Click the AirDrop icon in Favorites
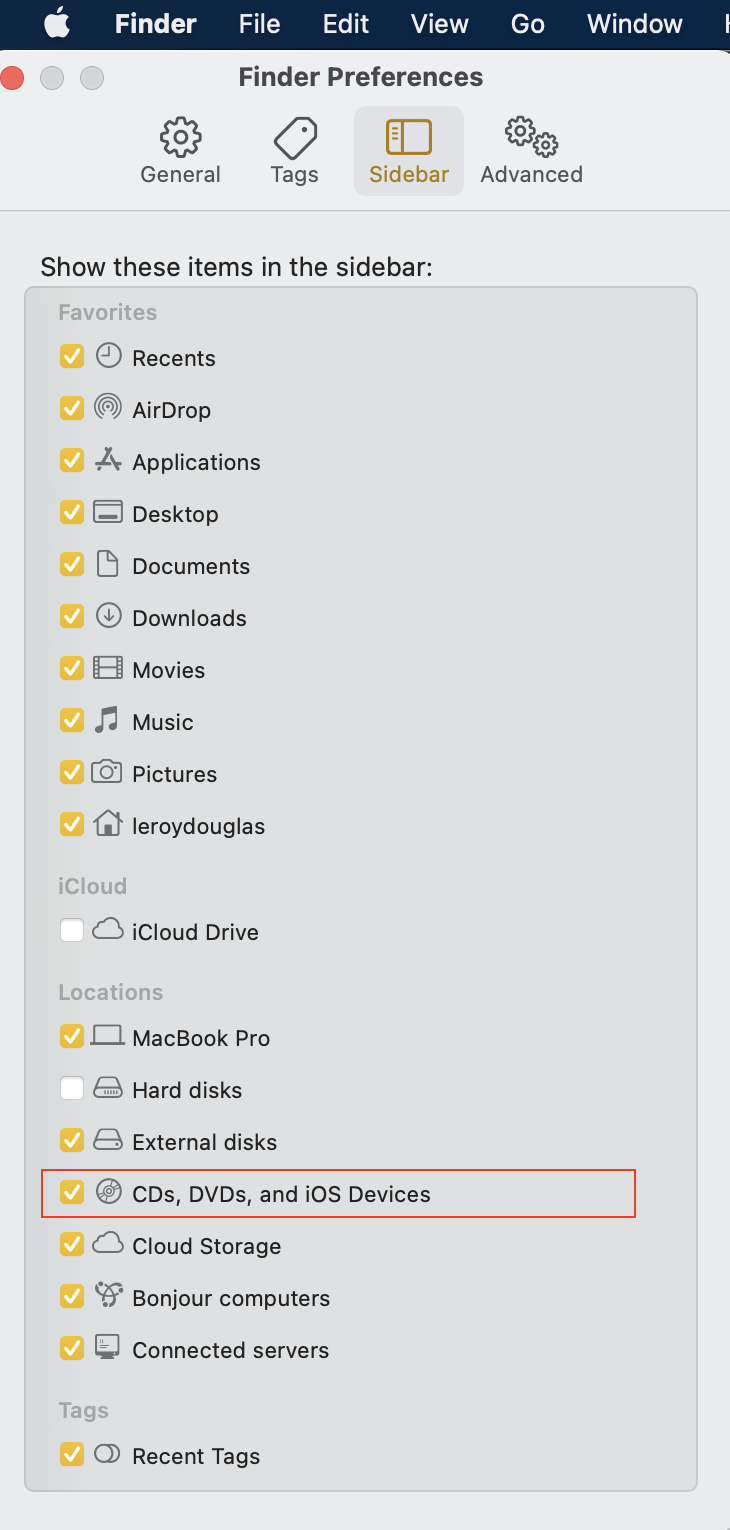This screenshot has height=1530, width=730. [x=107, y=408]
